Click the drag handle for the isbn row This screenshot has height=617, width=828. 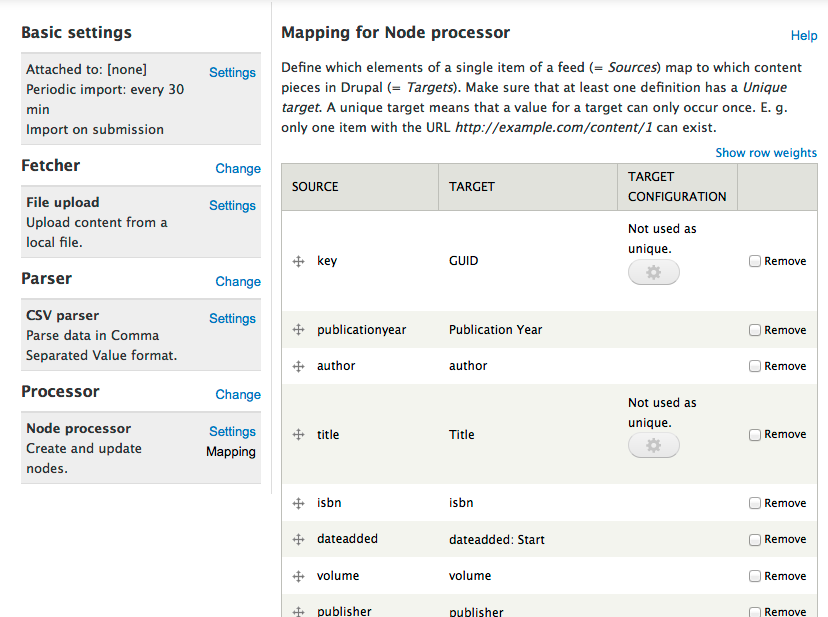[298, 503]
